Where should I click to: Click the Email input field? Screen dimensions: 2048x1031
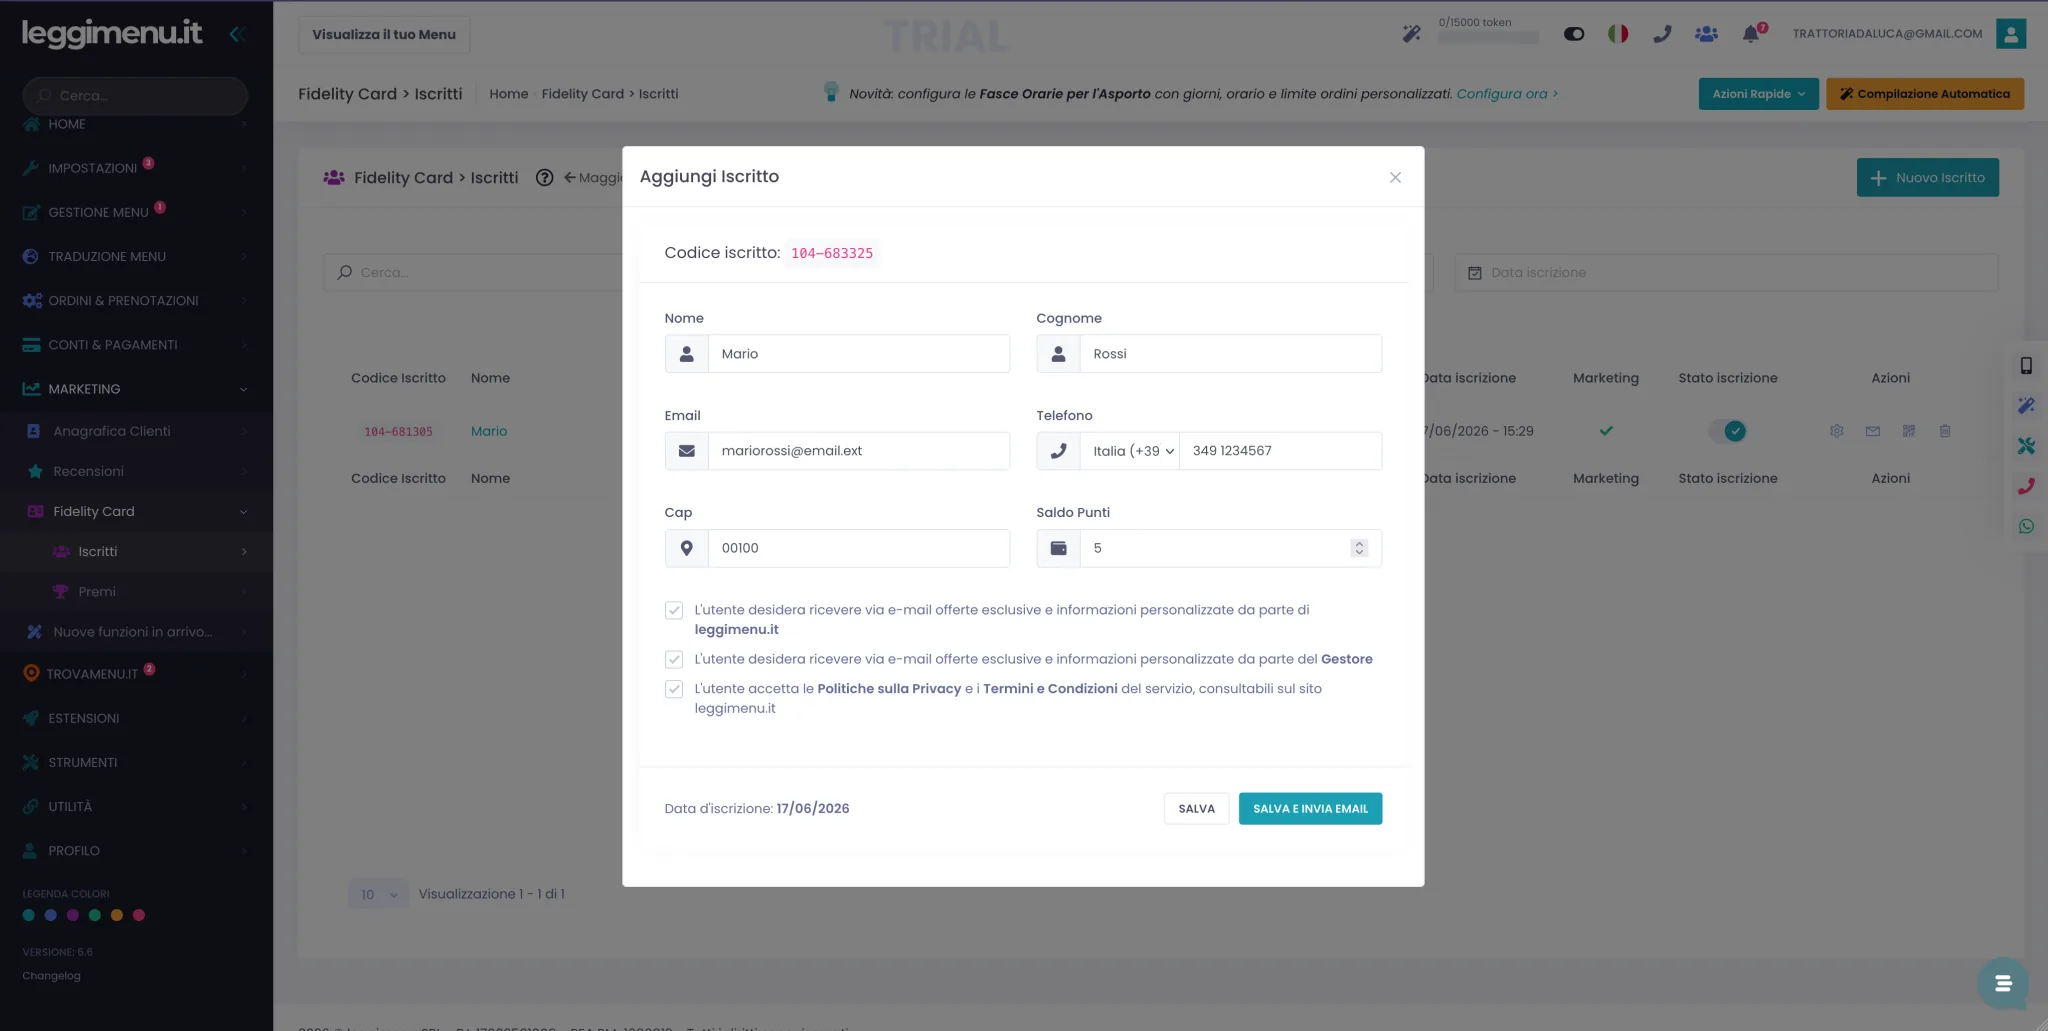858,451
